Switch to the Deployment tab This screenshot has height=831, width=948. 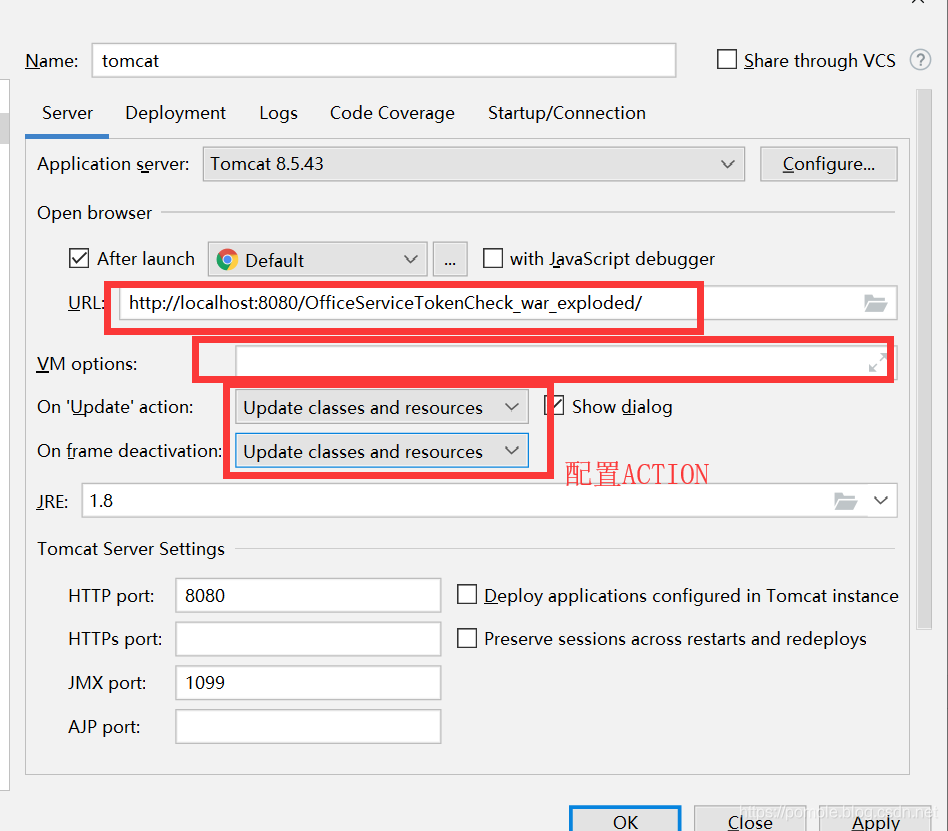(175, 113)
